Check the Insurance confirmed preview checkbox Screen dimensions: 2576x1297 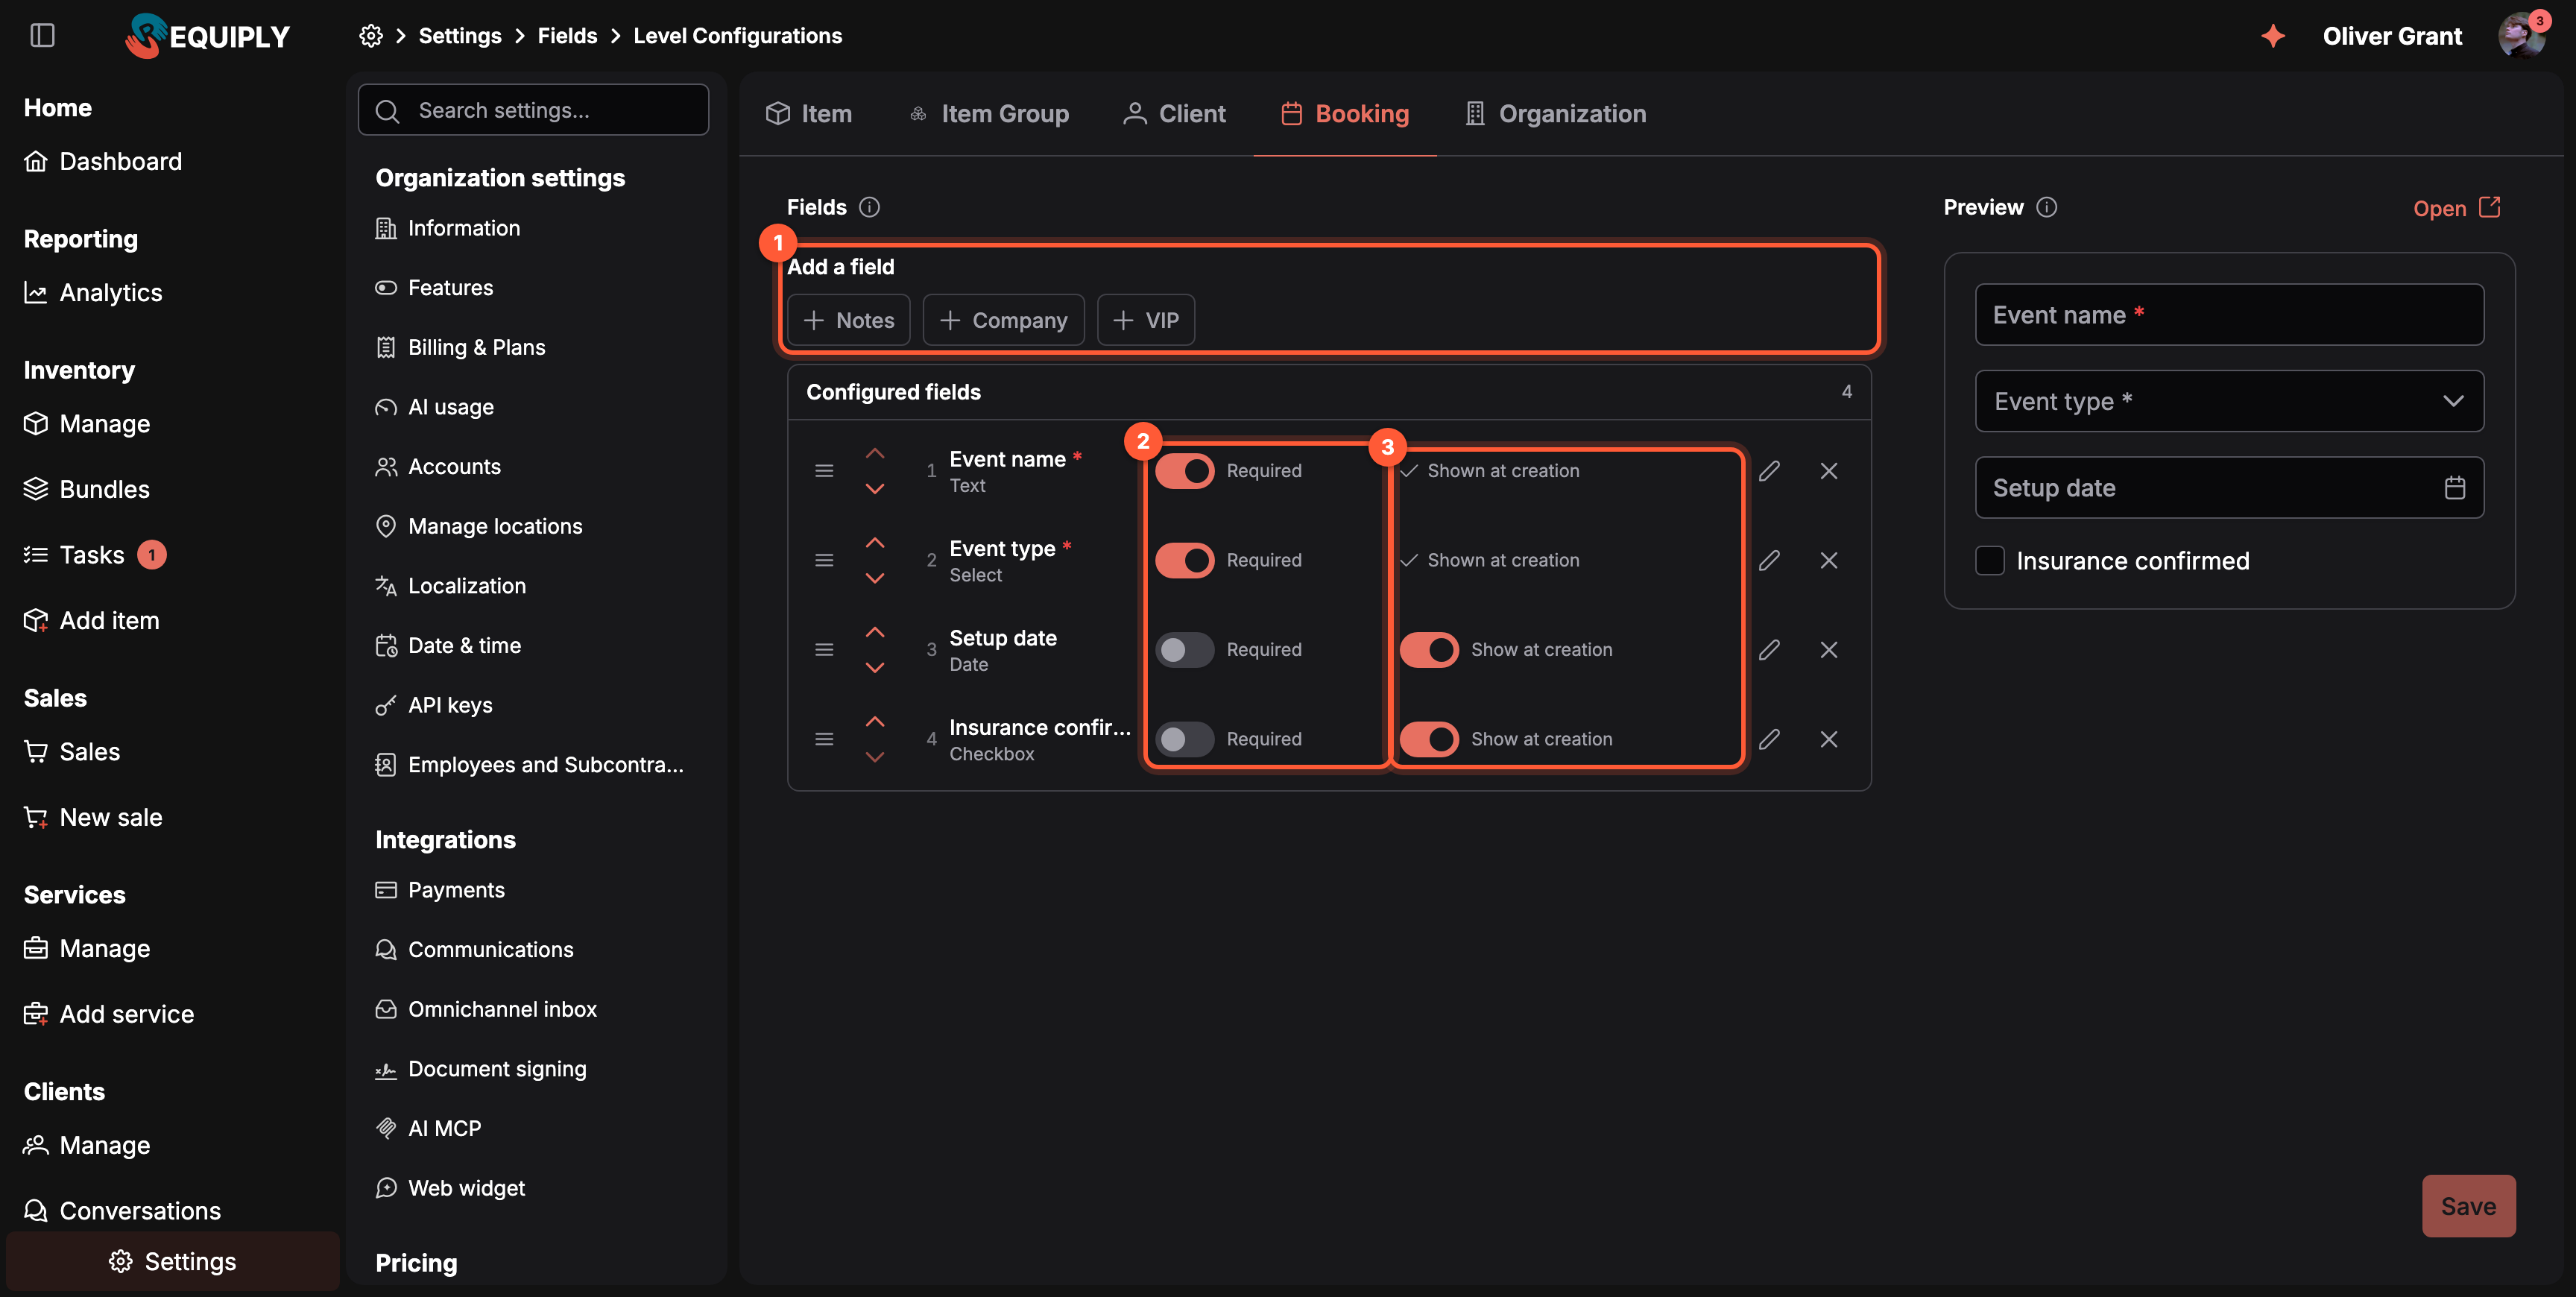1990,561
